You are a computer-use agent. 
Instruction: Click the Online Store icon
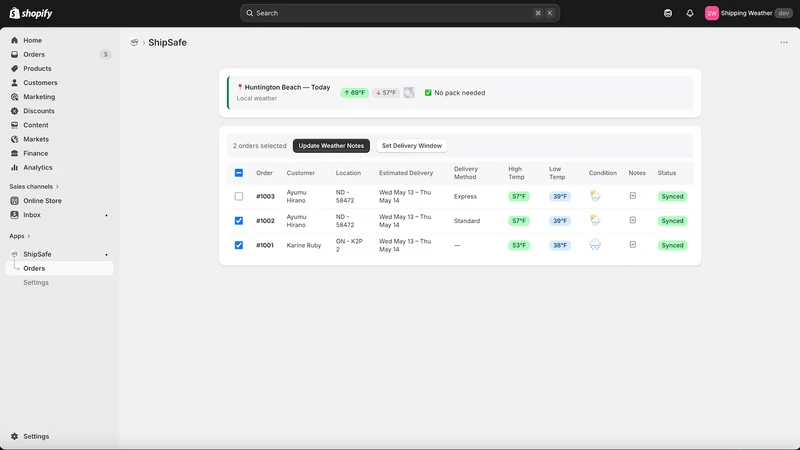[14, 201]
